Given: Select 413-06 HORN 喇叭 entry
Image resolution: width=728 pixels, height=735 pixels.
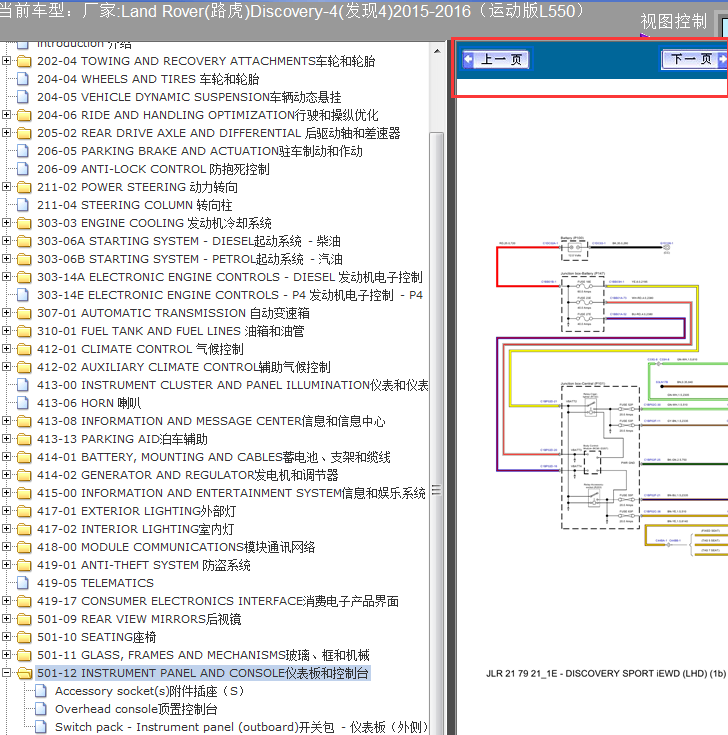Looking at the screenshot, I should [89, 403].
